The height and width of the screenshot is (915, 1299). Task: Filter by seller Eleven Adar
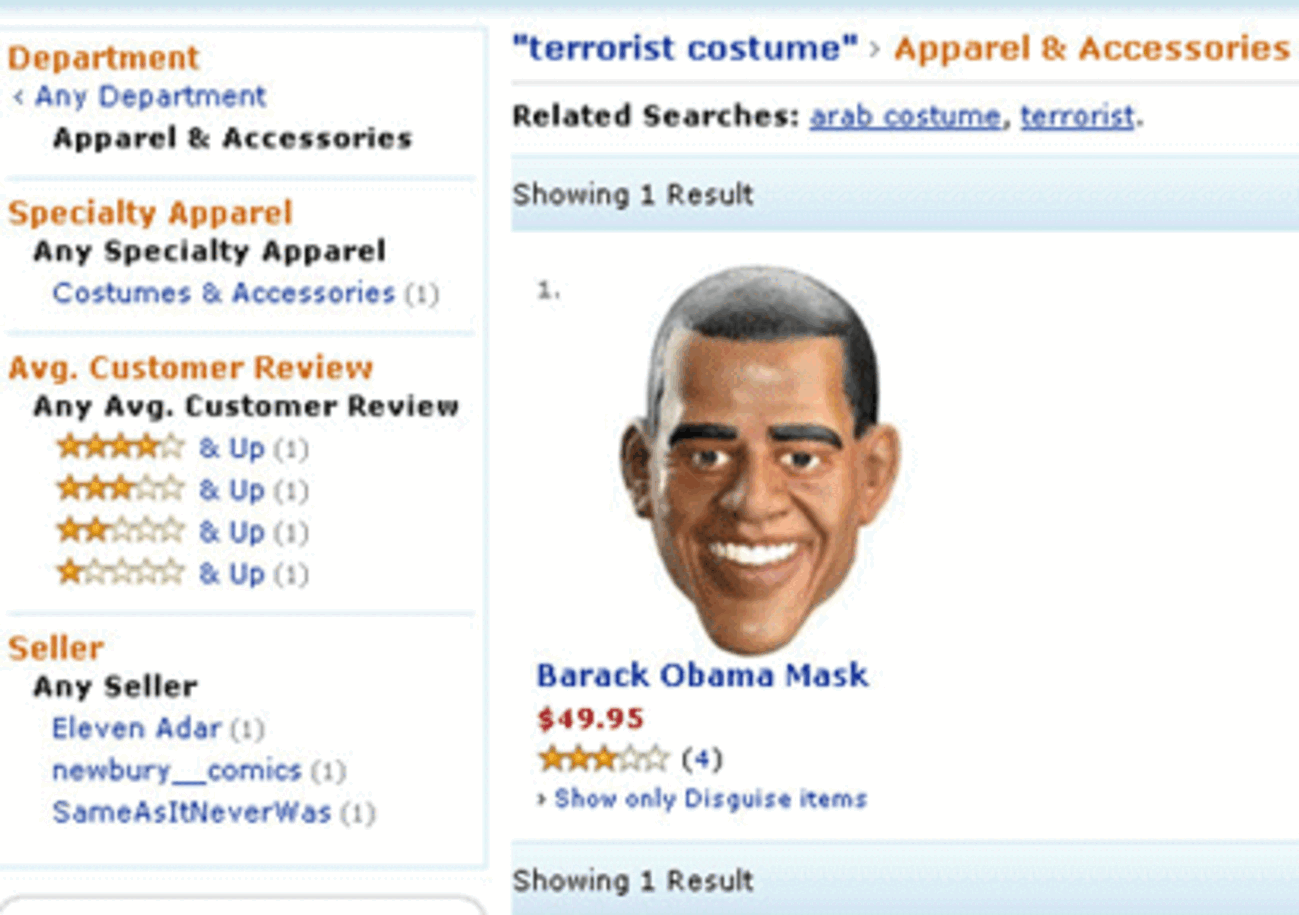[136, 728]
